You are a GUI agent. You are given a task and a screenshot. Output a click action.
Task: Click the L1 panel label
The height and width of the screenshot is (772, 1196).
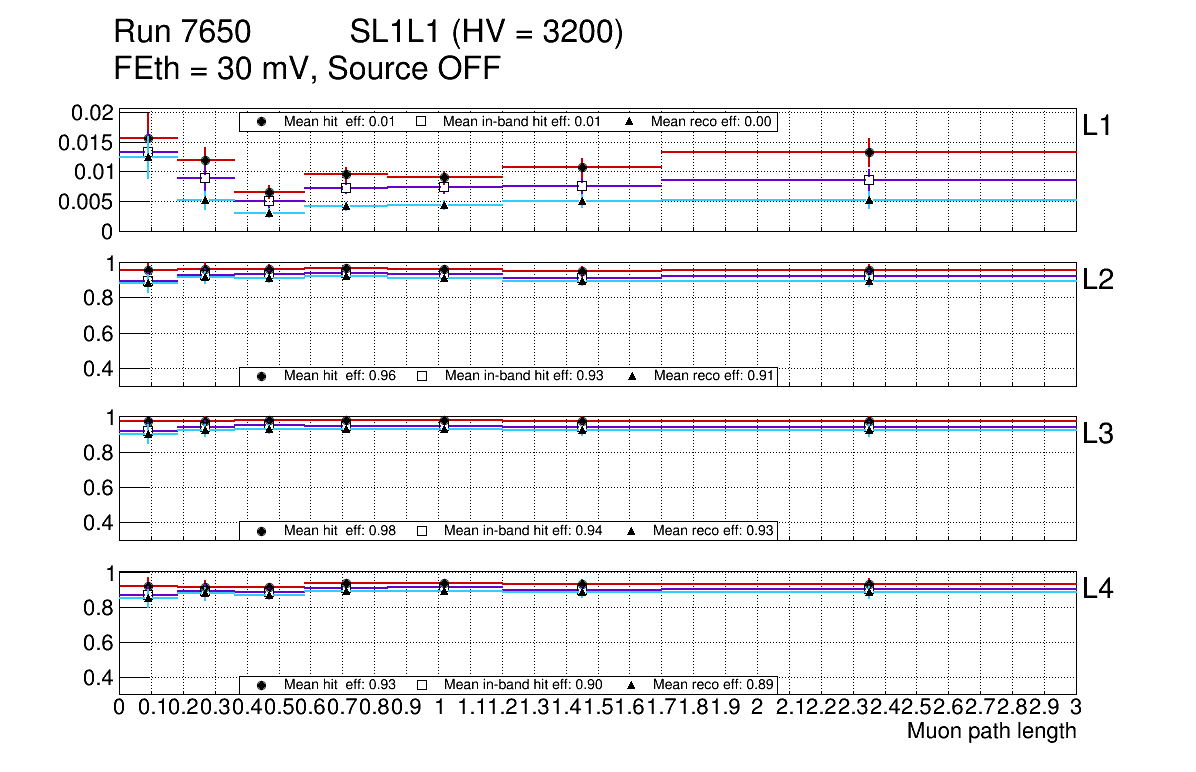pyautogui.click(x=1098, y=125)
